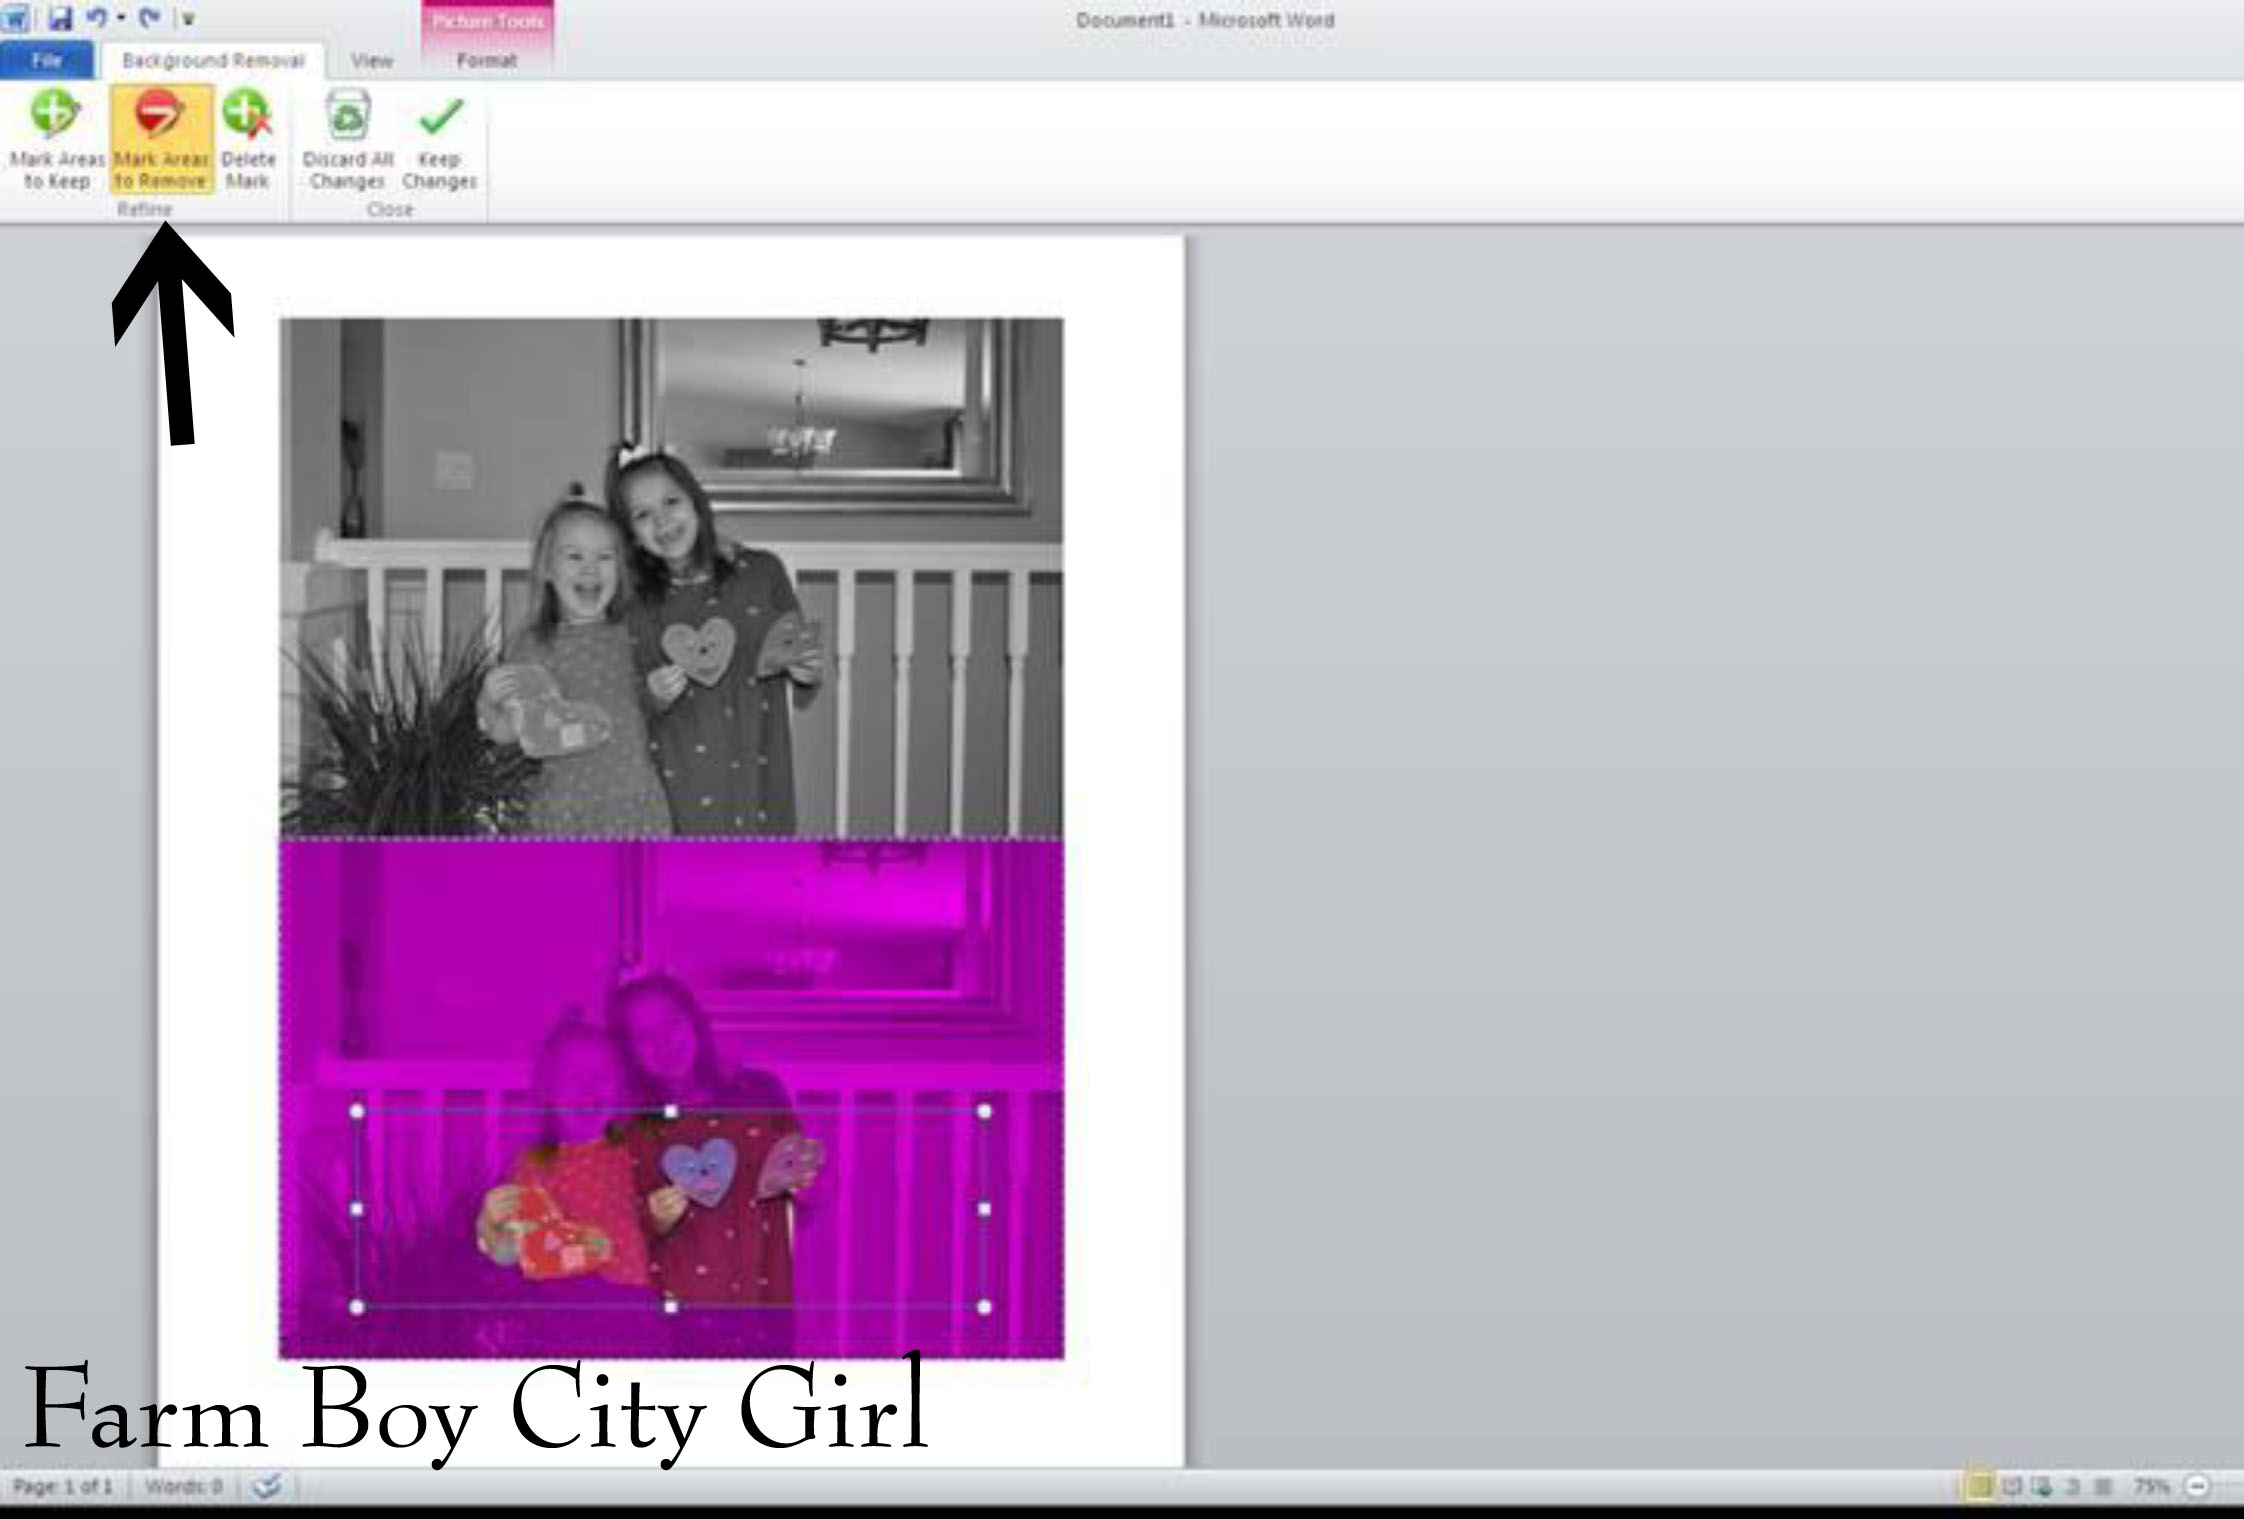Expand Customize Quick Access Toolbar dropdown
The width and height of the screenshot is (2244, 1519).
pyautogui.click(x=187, y=19)
